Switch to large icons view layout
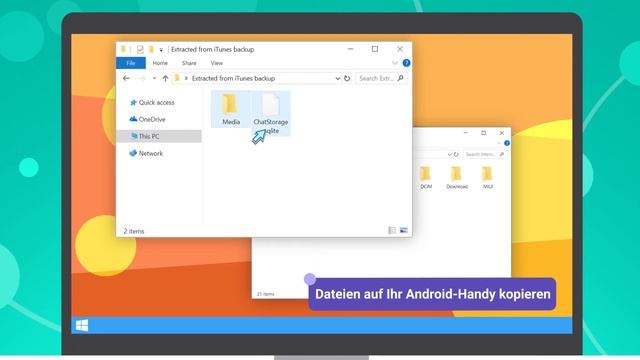This screenshot has width=640, height=360. point(404,231)
